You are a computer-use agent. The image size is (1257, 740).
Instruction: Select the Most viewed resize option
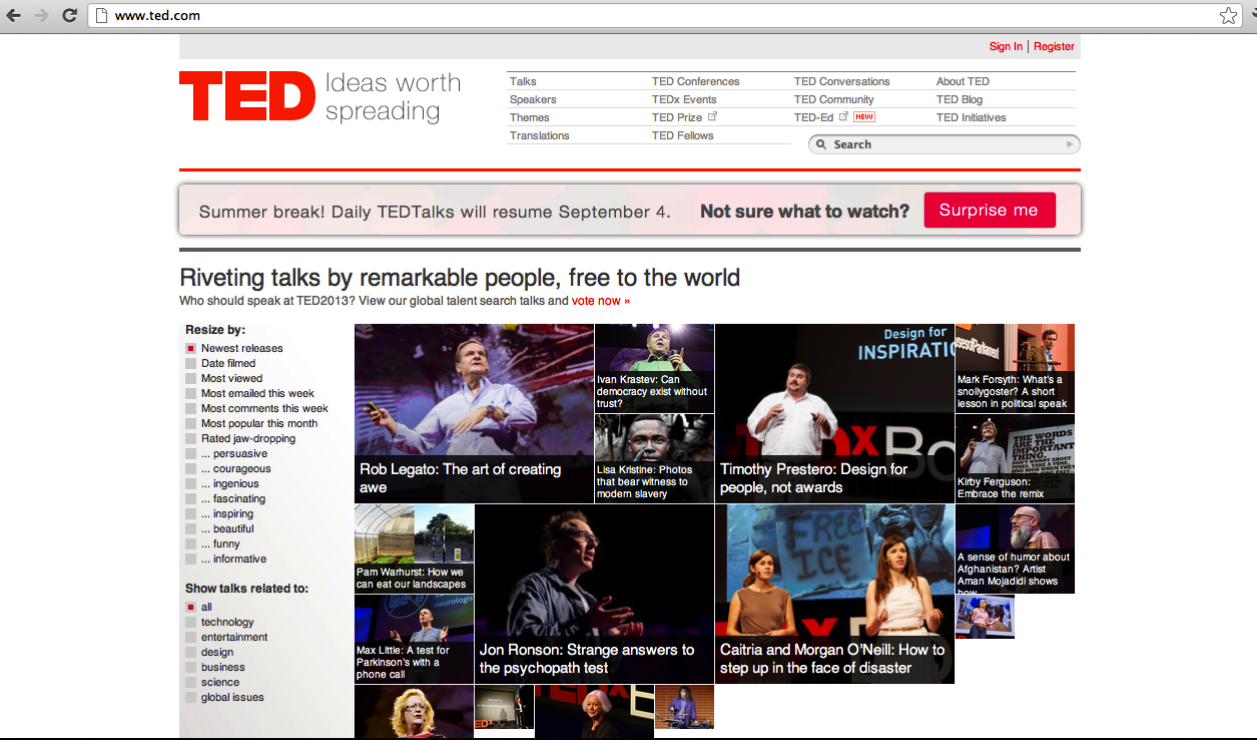(x=231, y=379)
